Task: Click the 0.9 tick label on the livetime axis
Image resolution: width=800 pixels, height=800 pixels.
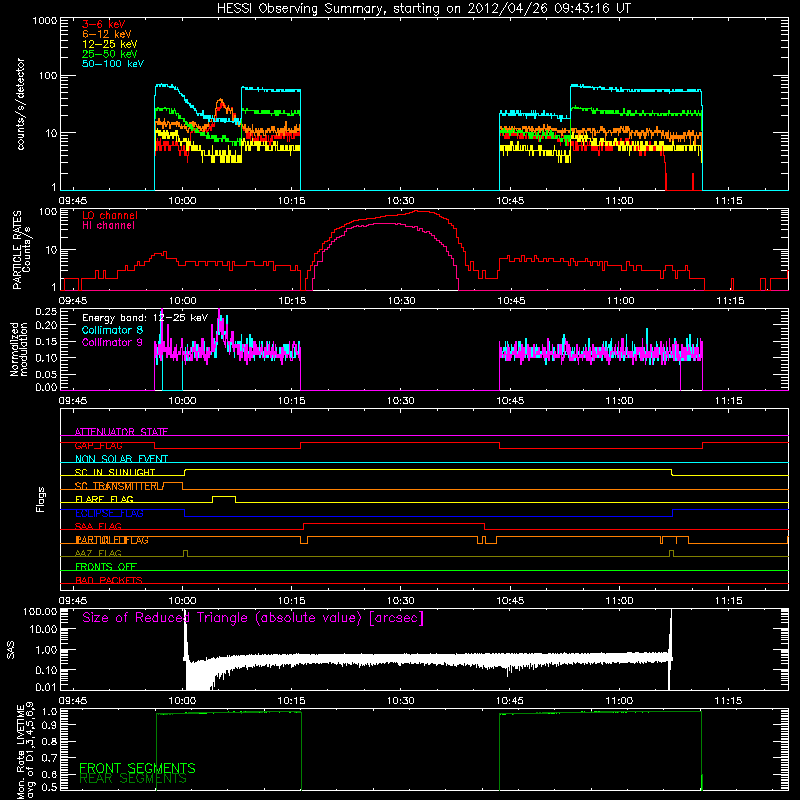Action: 49,725
